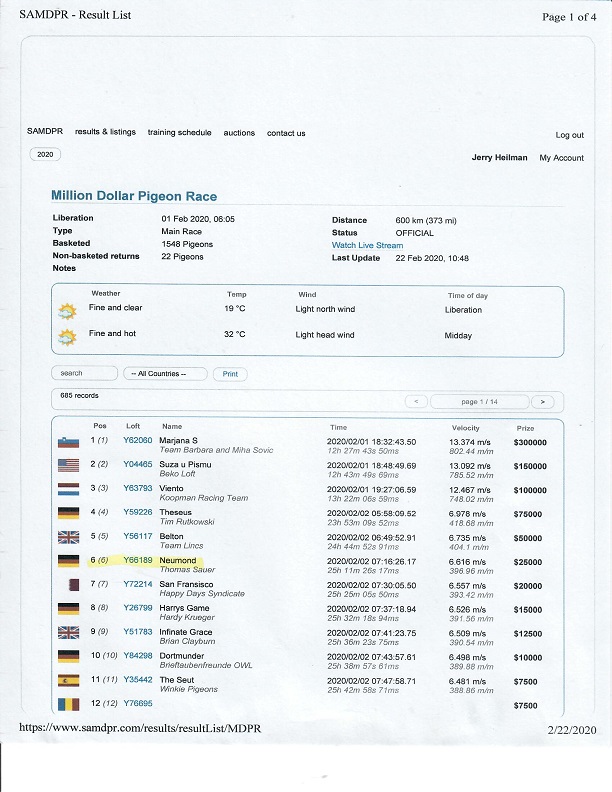Click the sun weather icon for Fine and hot
The image size is (612, 792).
(68, 337)
